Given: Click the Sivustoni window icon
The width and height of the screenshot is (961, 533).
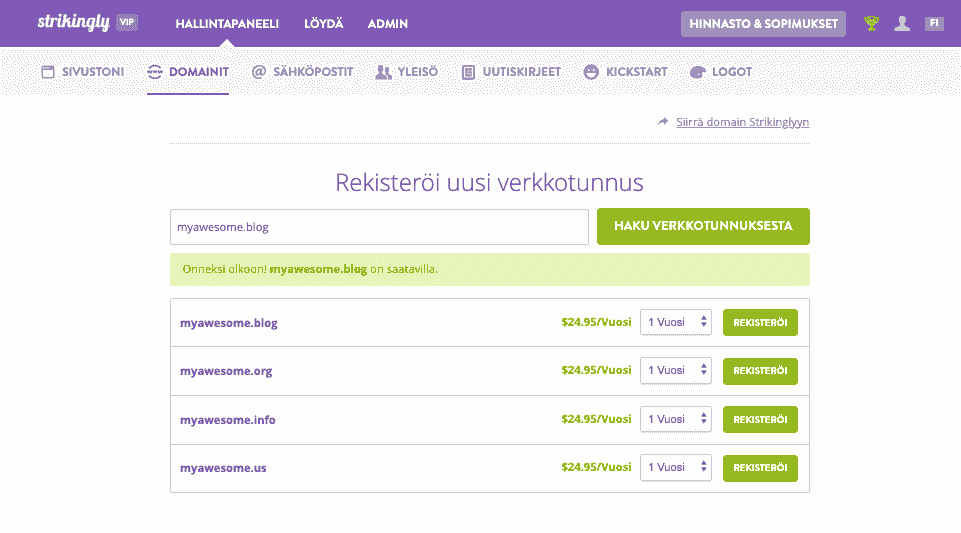Looking at the screenshot, I should (x=47, y=72).
